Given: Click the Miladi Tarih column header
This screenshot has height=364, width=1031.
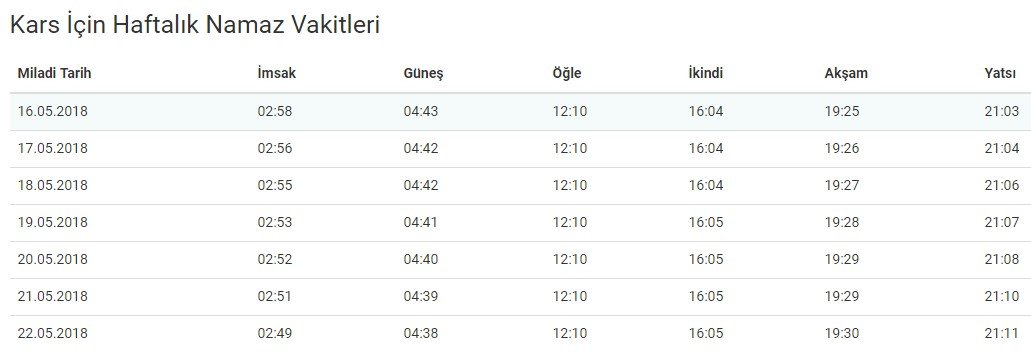Looking at the screenshot, I should [x=54, y=73].
